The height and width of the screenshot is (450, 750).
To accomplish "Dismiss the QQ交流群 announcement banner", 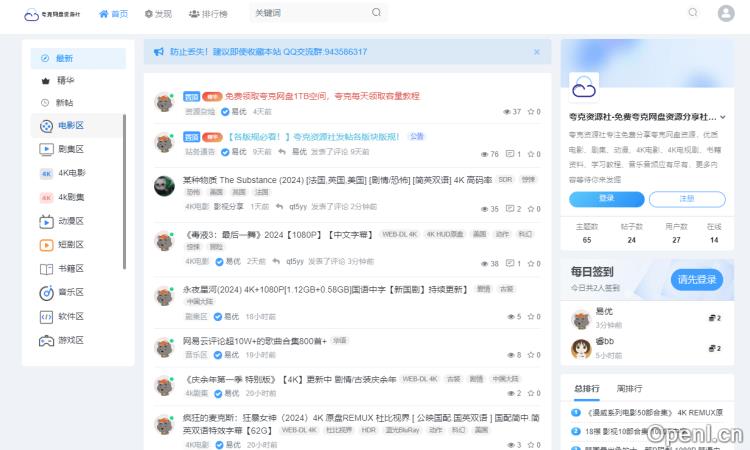I will (x=537, y=52).
